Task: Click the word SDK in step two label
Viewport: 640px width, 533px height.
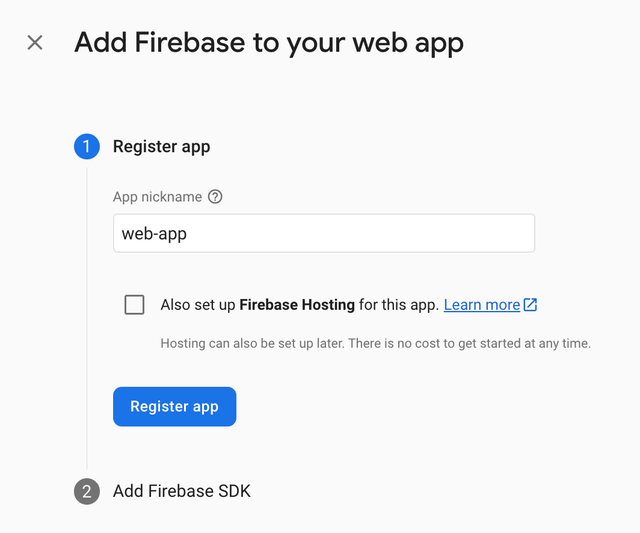Action: [x=234, y=491]
